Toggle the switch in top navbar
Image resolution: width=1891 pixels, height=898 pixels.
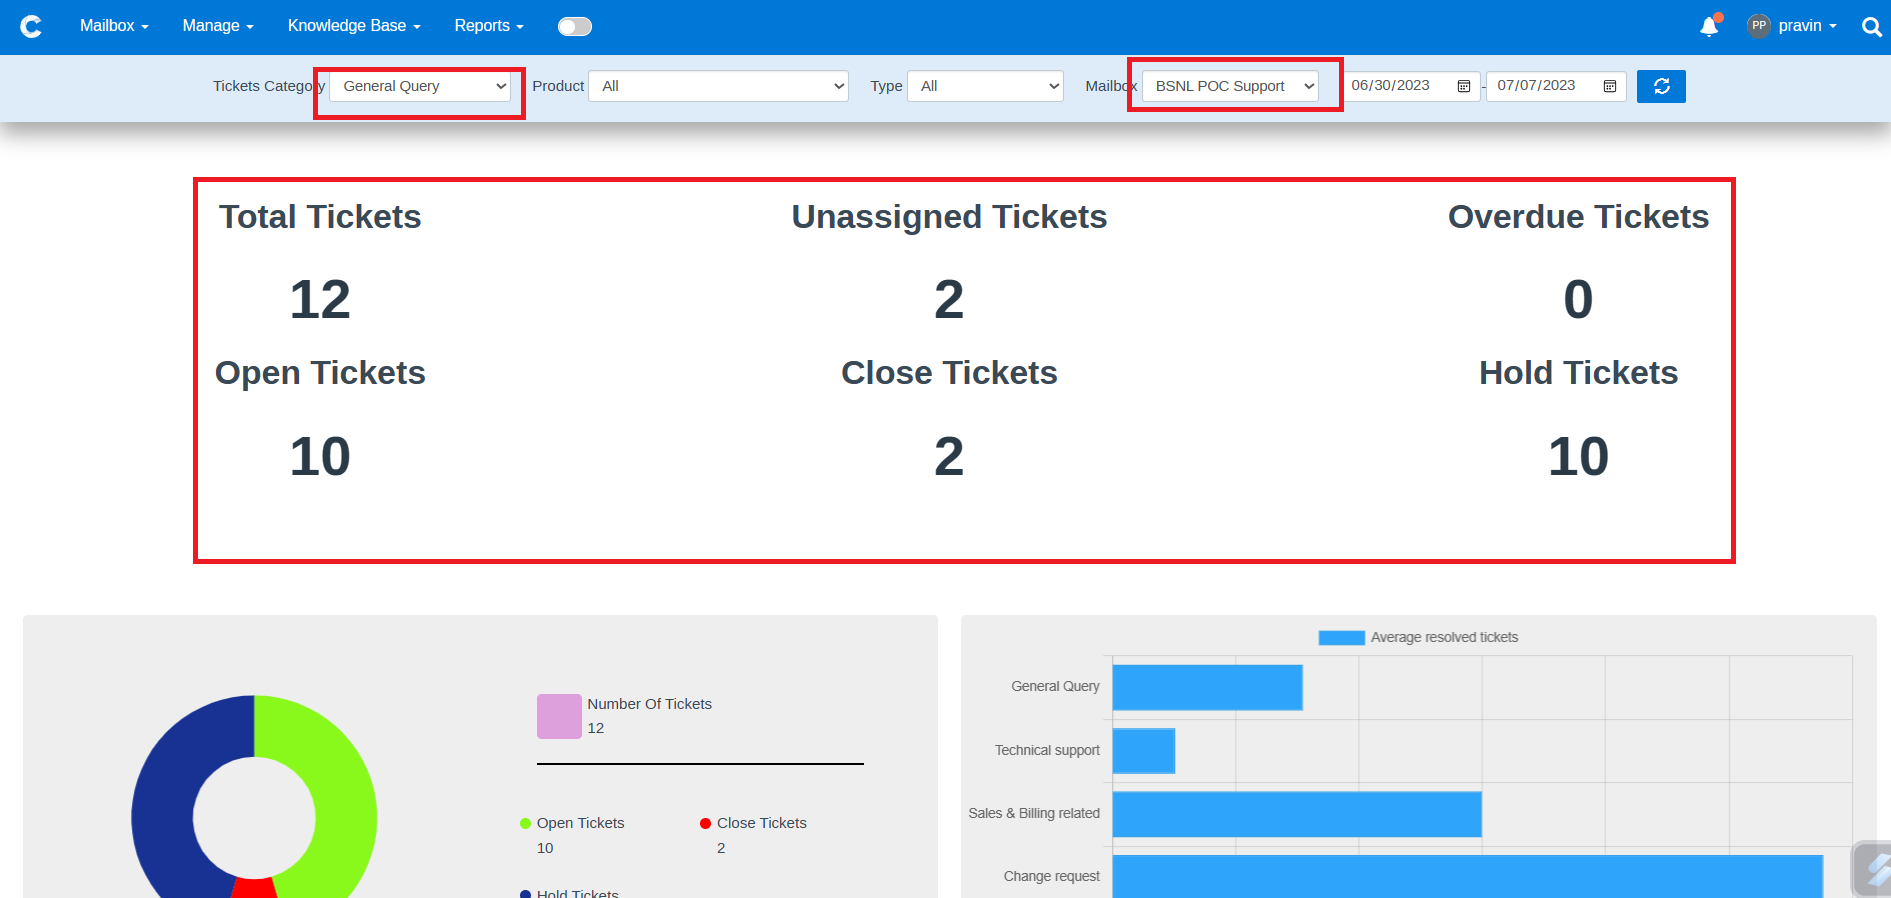[x=575, y=26]
